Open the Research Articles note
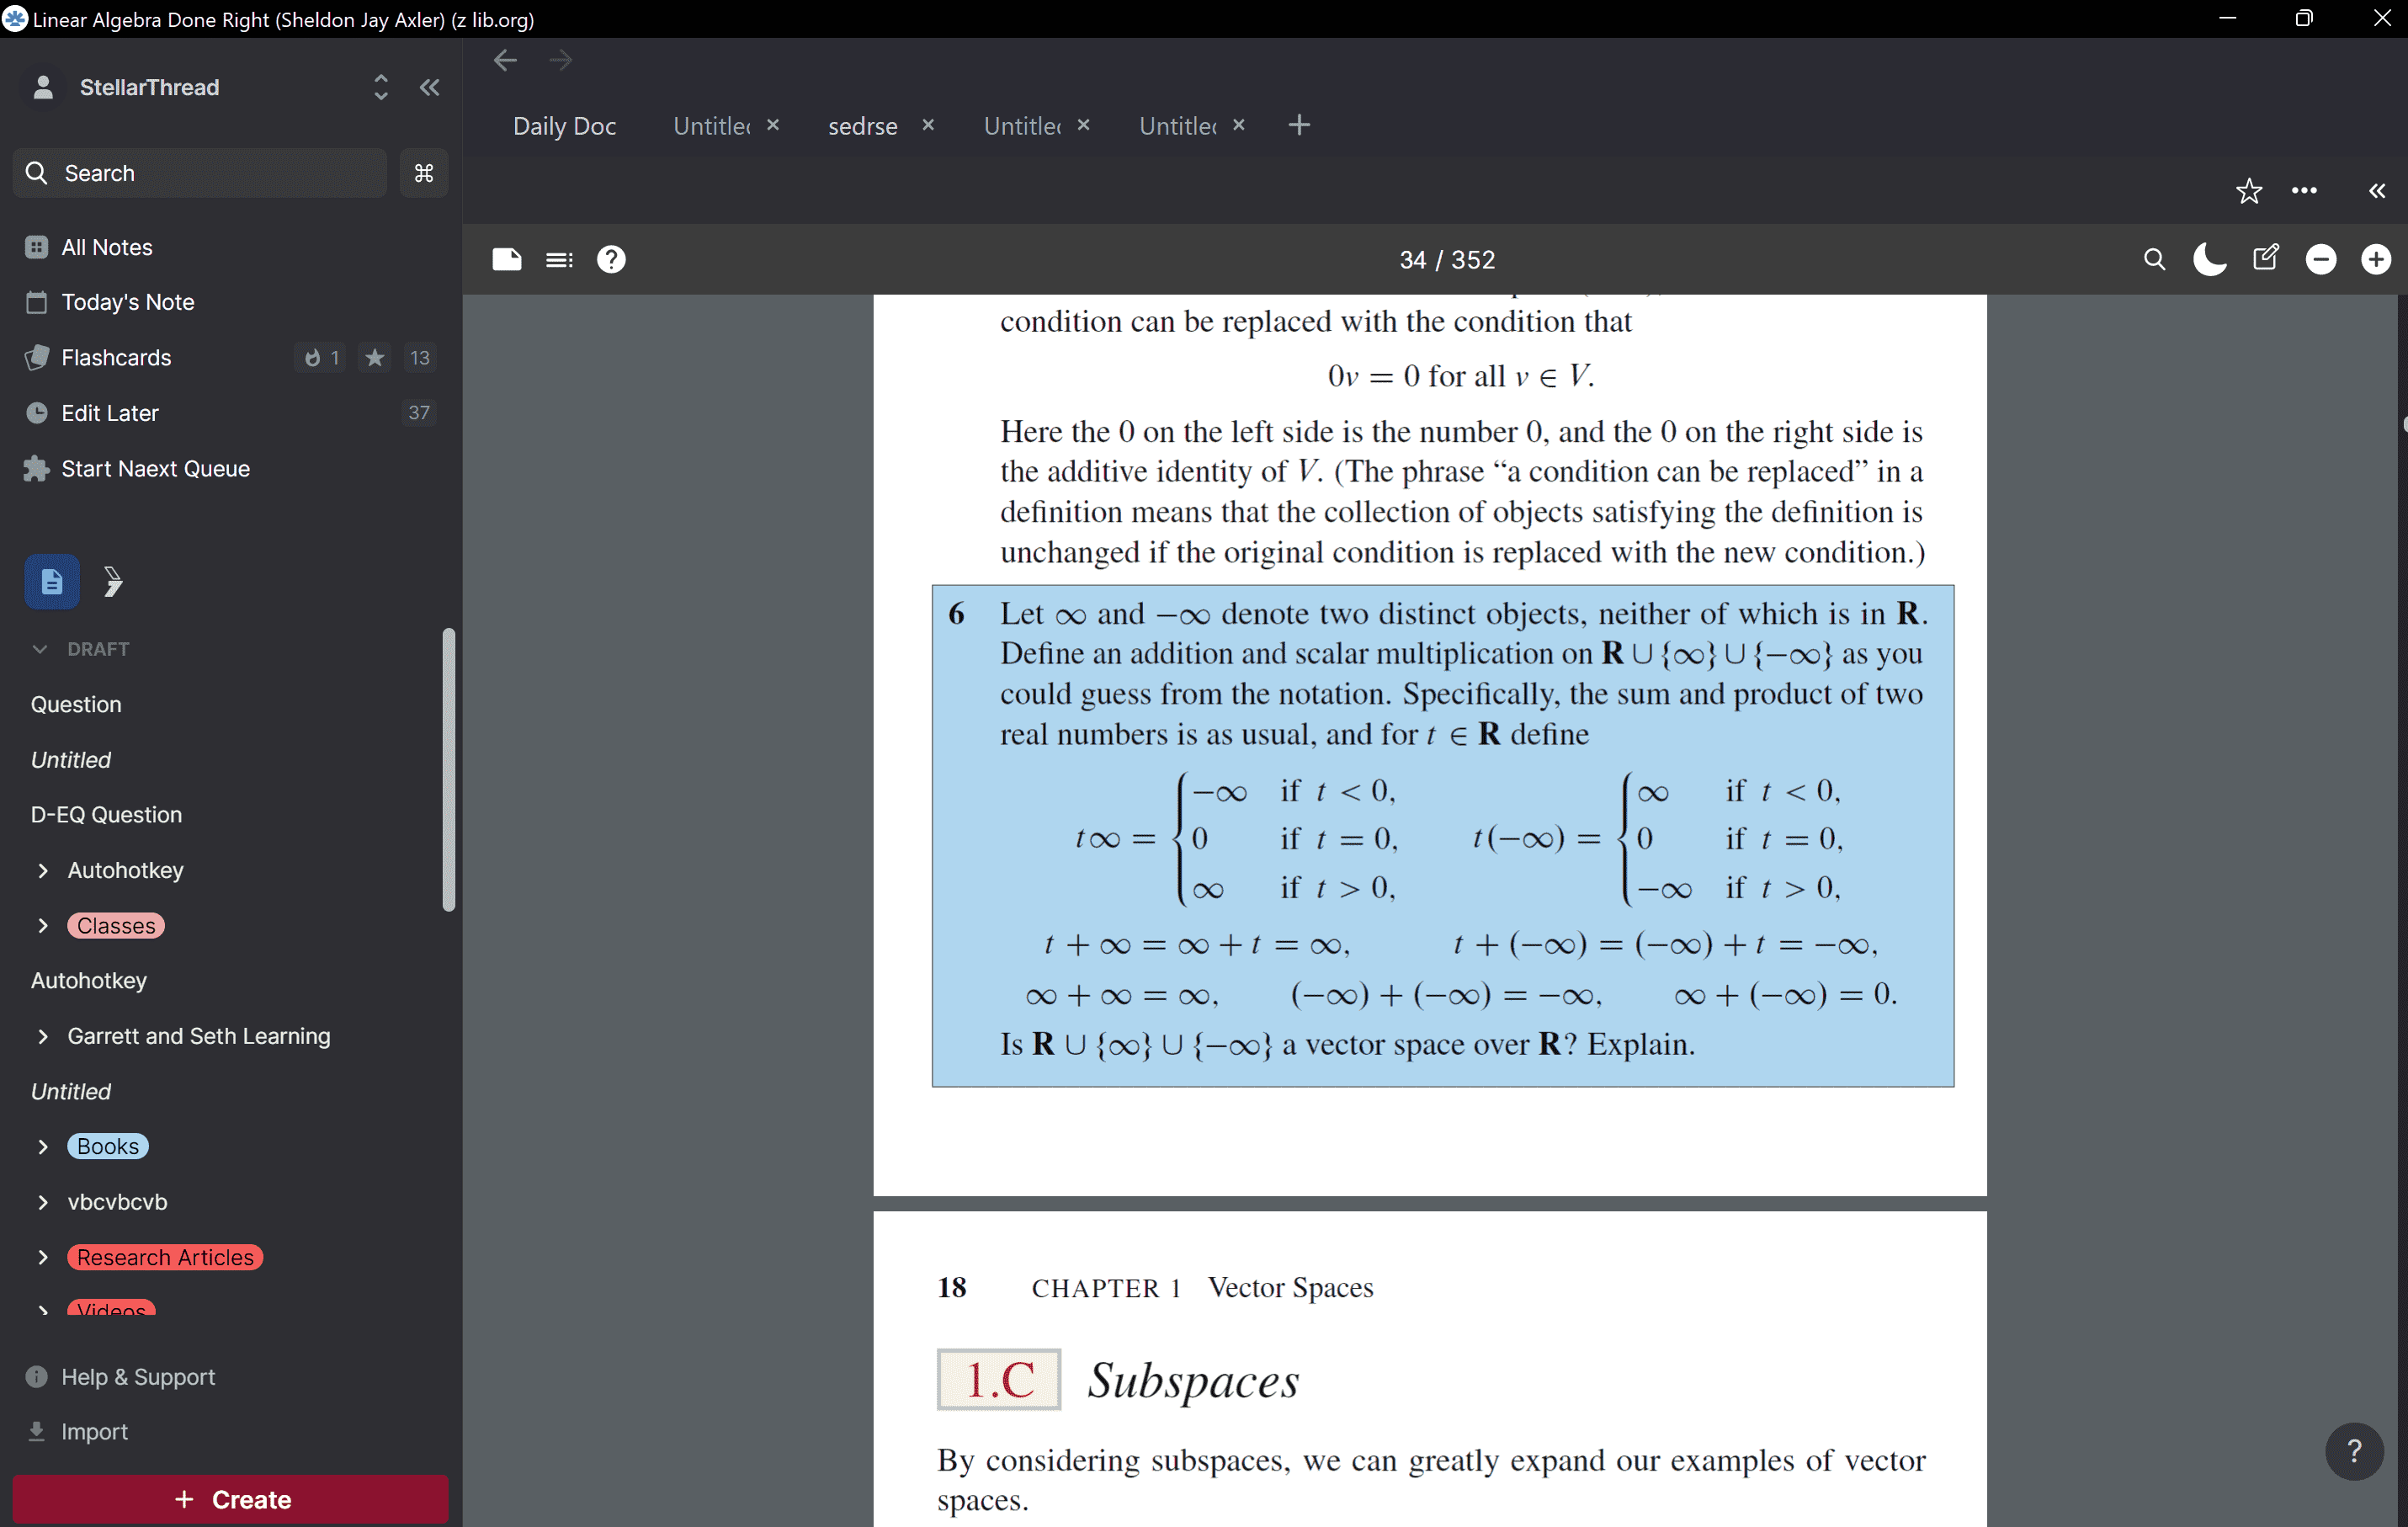 click(x=165, y=1258)
